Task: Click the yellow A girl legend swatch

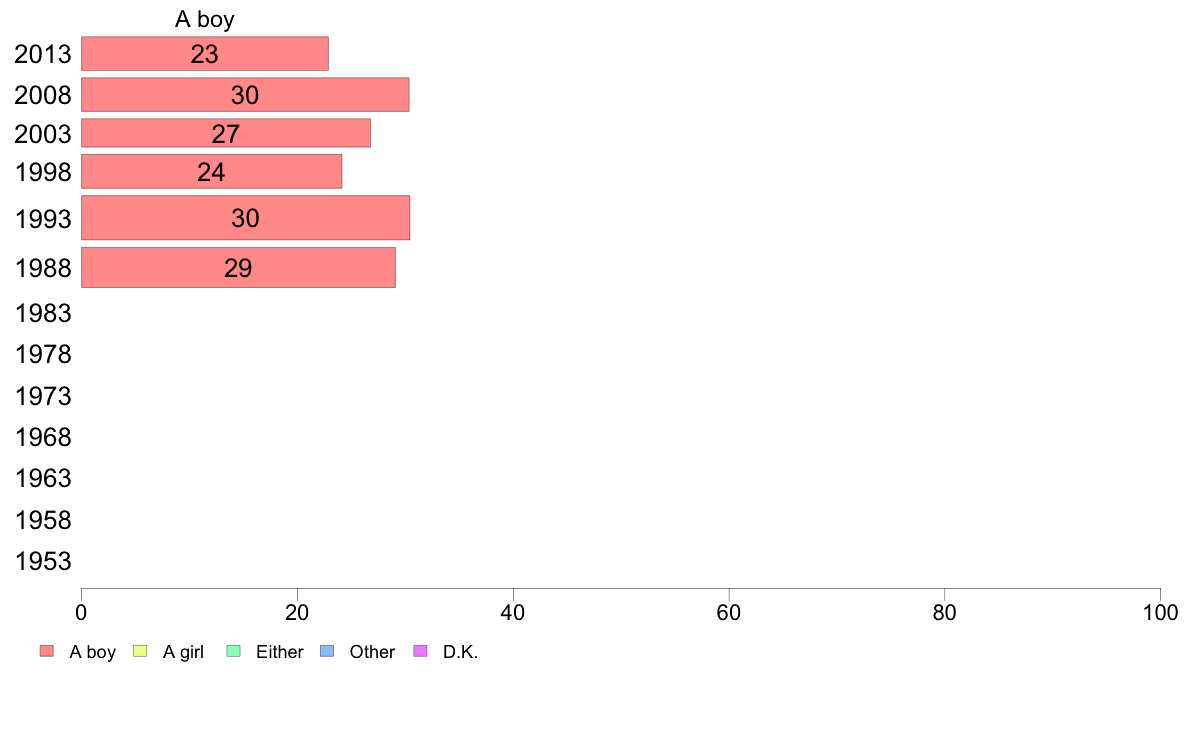Action: 140,651
